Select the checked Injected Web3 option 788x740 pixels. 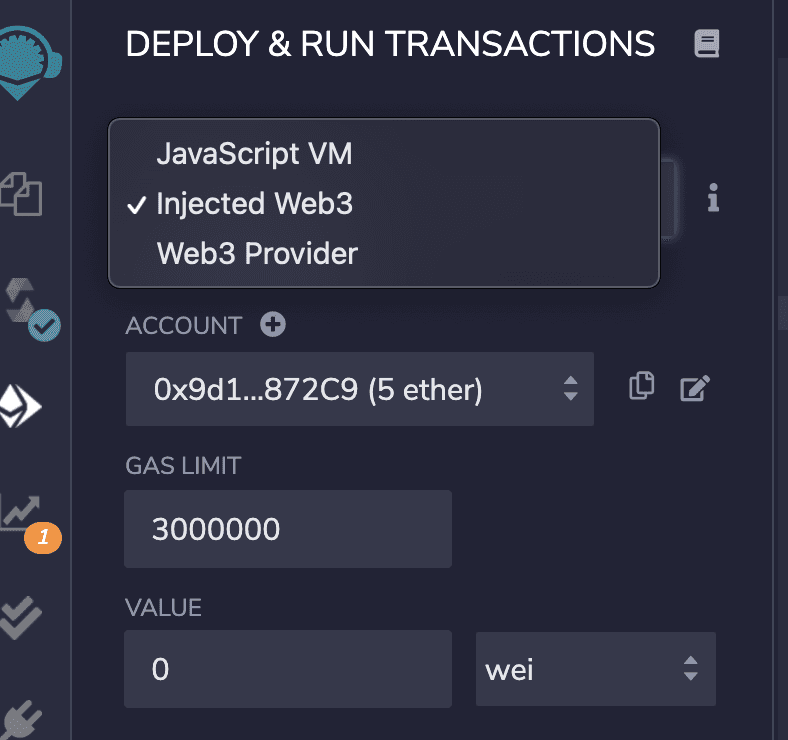254,204
